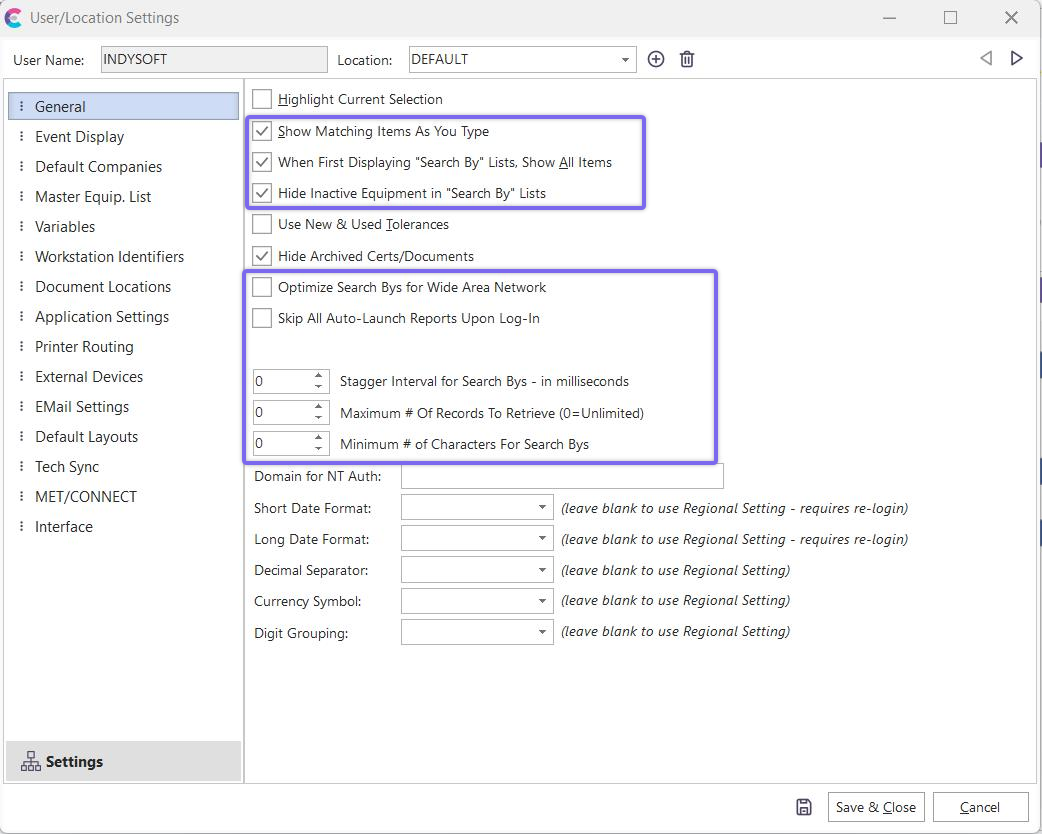The width and height of the screenshot is (1042, 834).
Task: Go to next record arrow
Action: [1017, 58]
